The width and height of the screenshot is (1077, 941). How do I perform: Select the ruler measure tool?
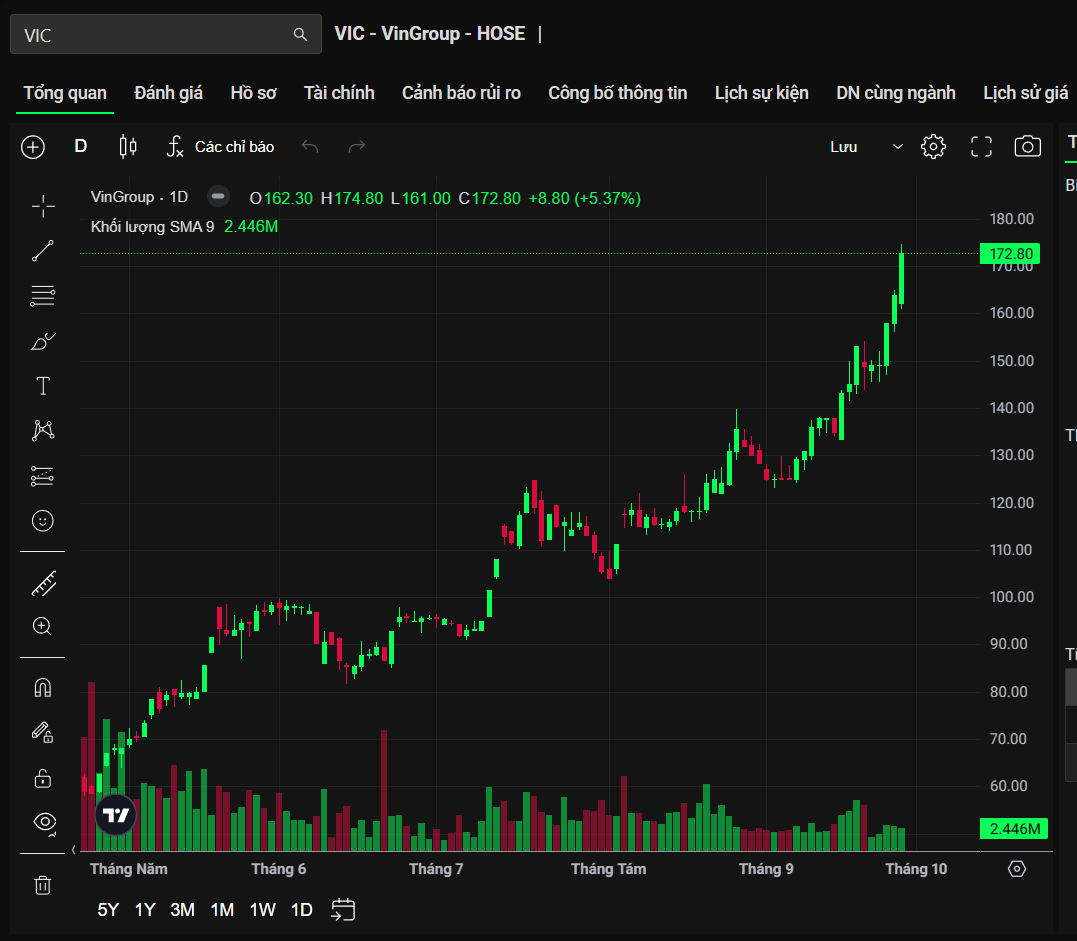point(43,584)
